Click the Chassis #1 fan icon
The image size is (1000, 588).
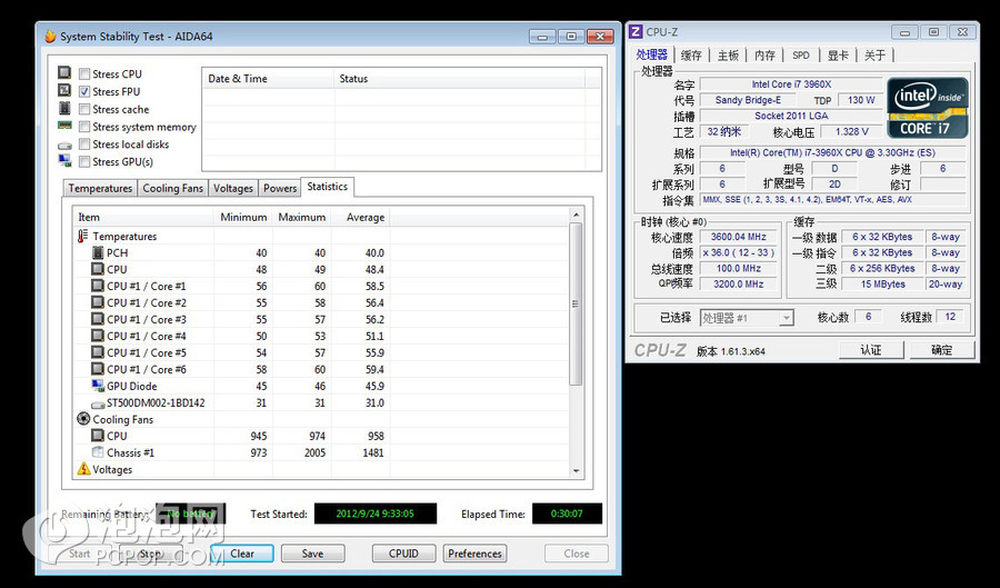[x=98, y=452]
